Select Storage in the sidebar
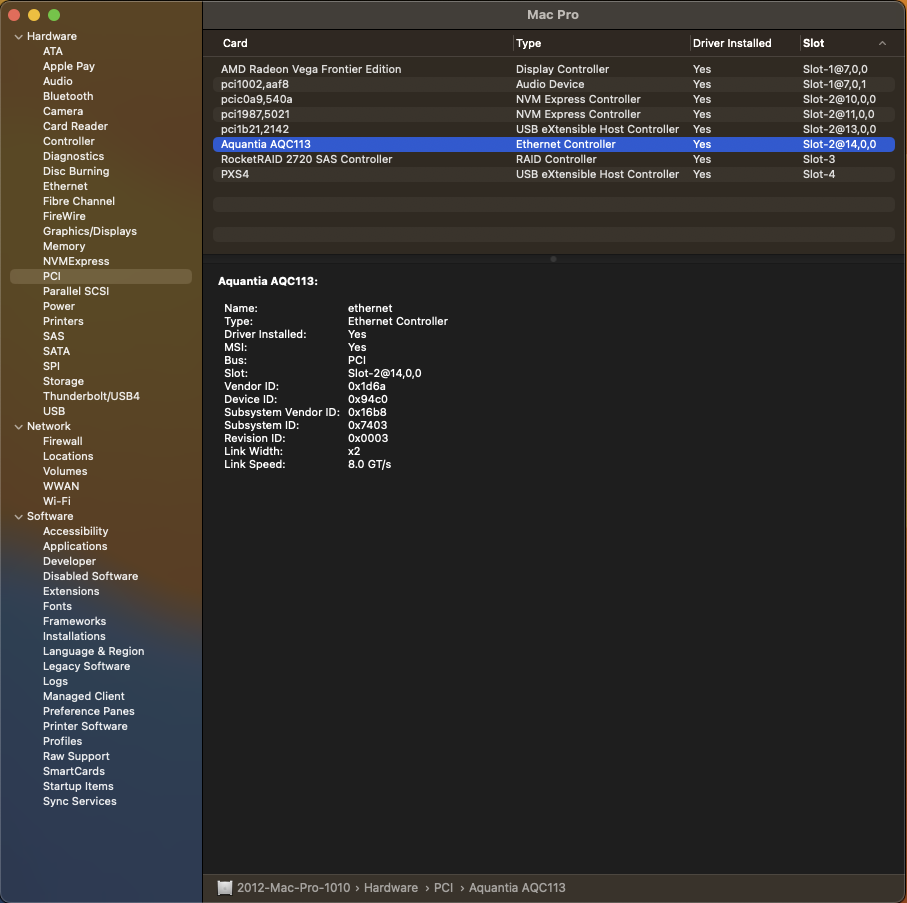The image size is (907, 903). (64, 381)
